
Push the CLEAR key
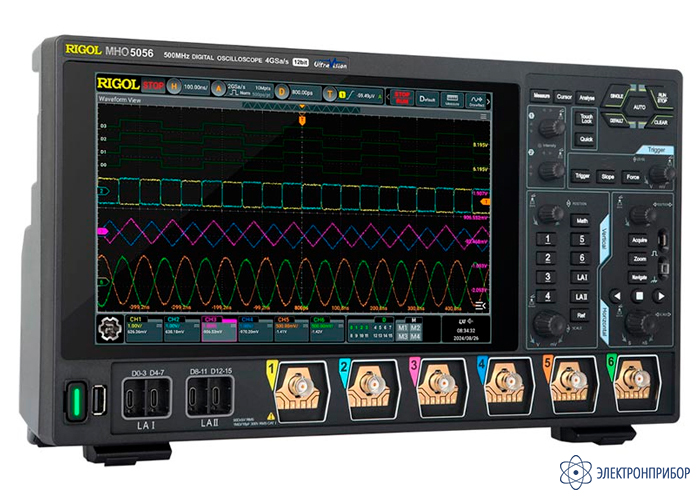point(660,122)
